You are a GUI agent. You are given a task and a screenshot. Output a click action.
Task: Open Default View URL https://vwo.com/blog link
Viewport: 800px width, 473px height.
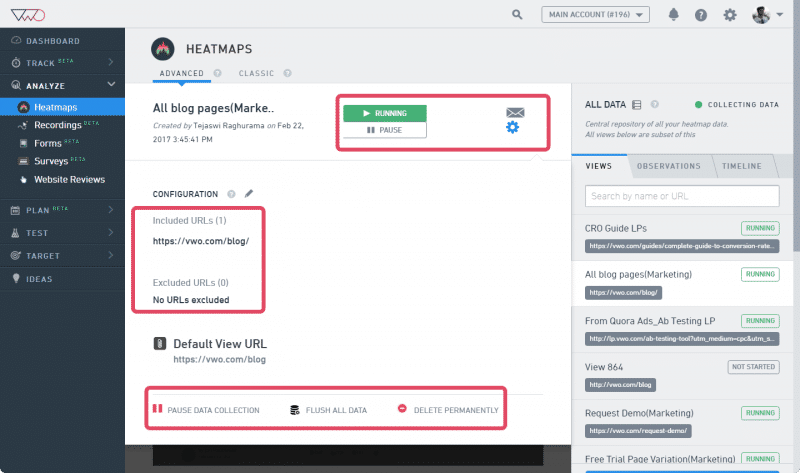(x=219, y=359)
